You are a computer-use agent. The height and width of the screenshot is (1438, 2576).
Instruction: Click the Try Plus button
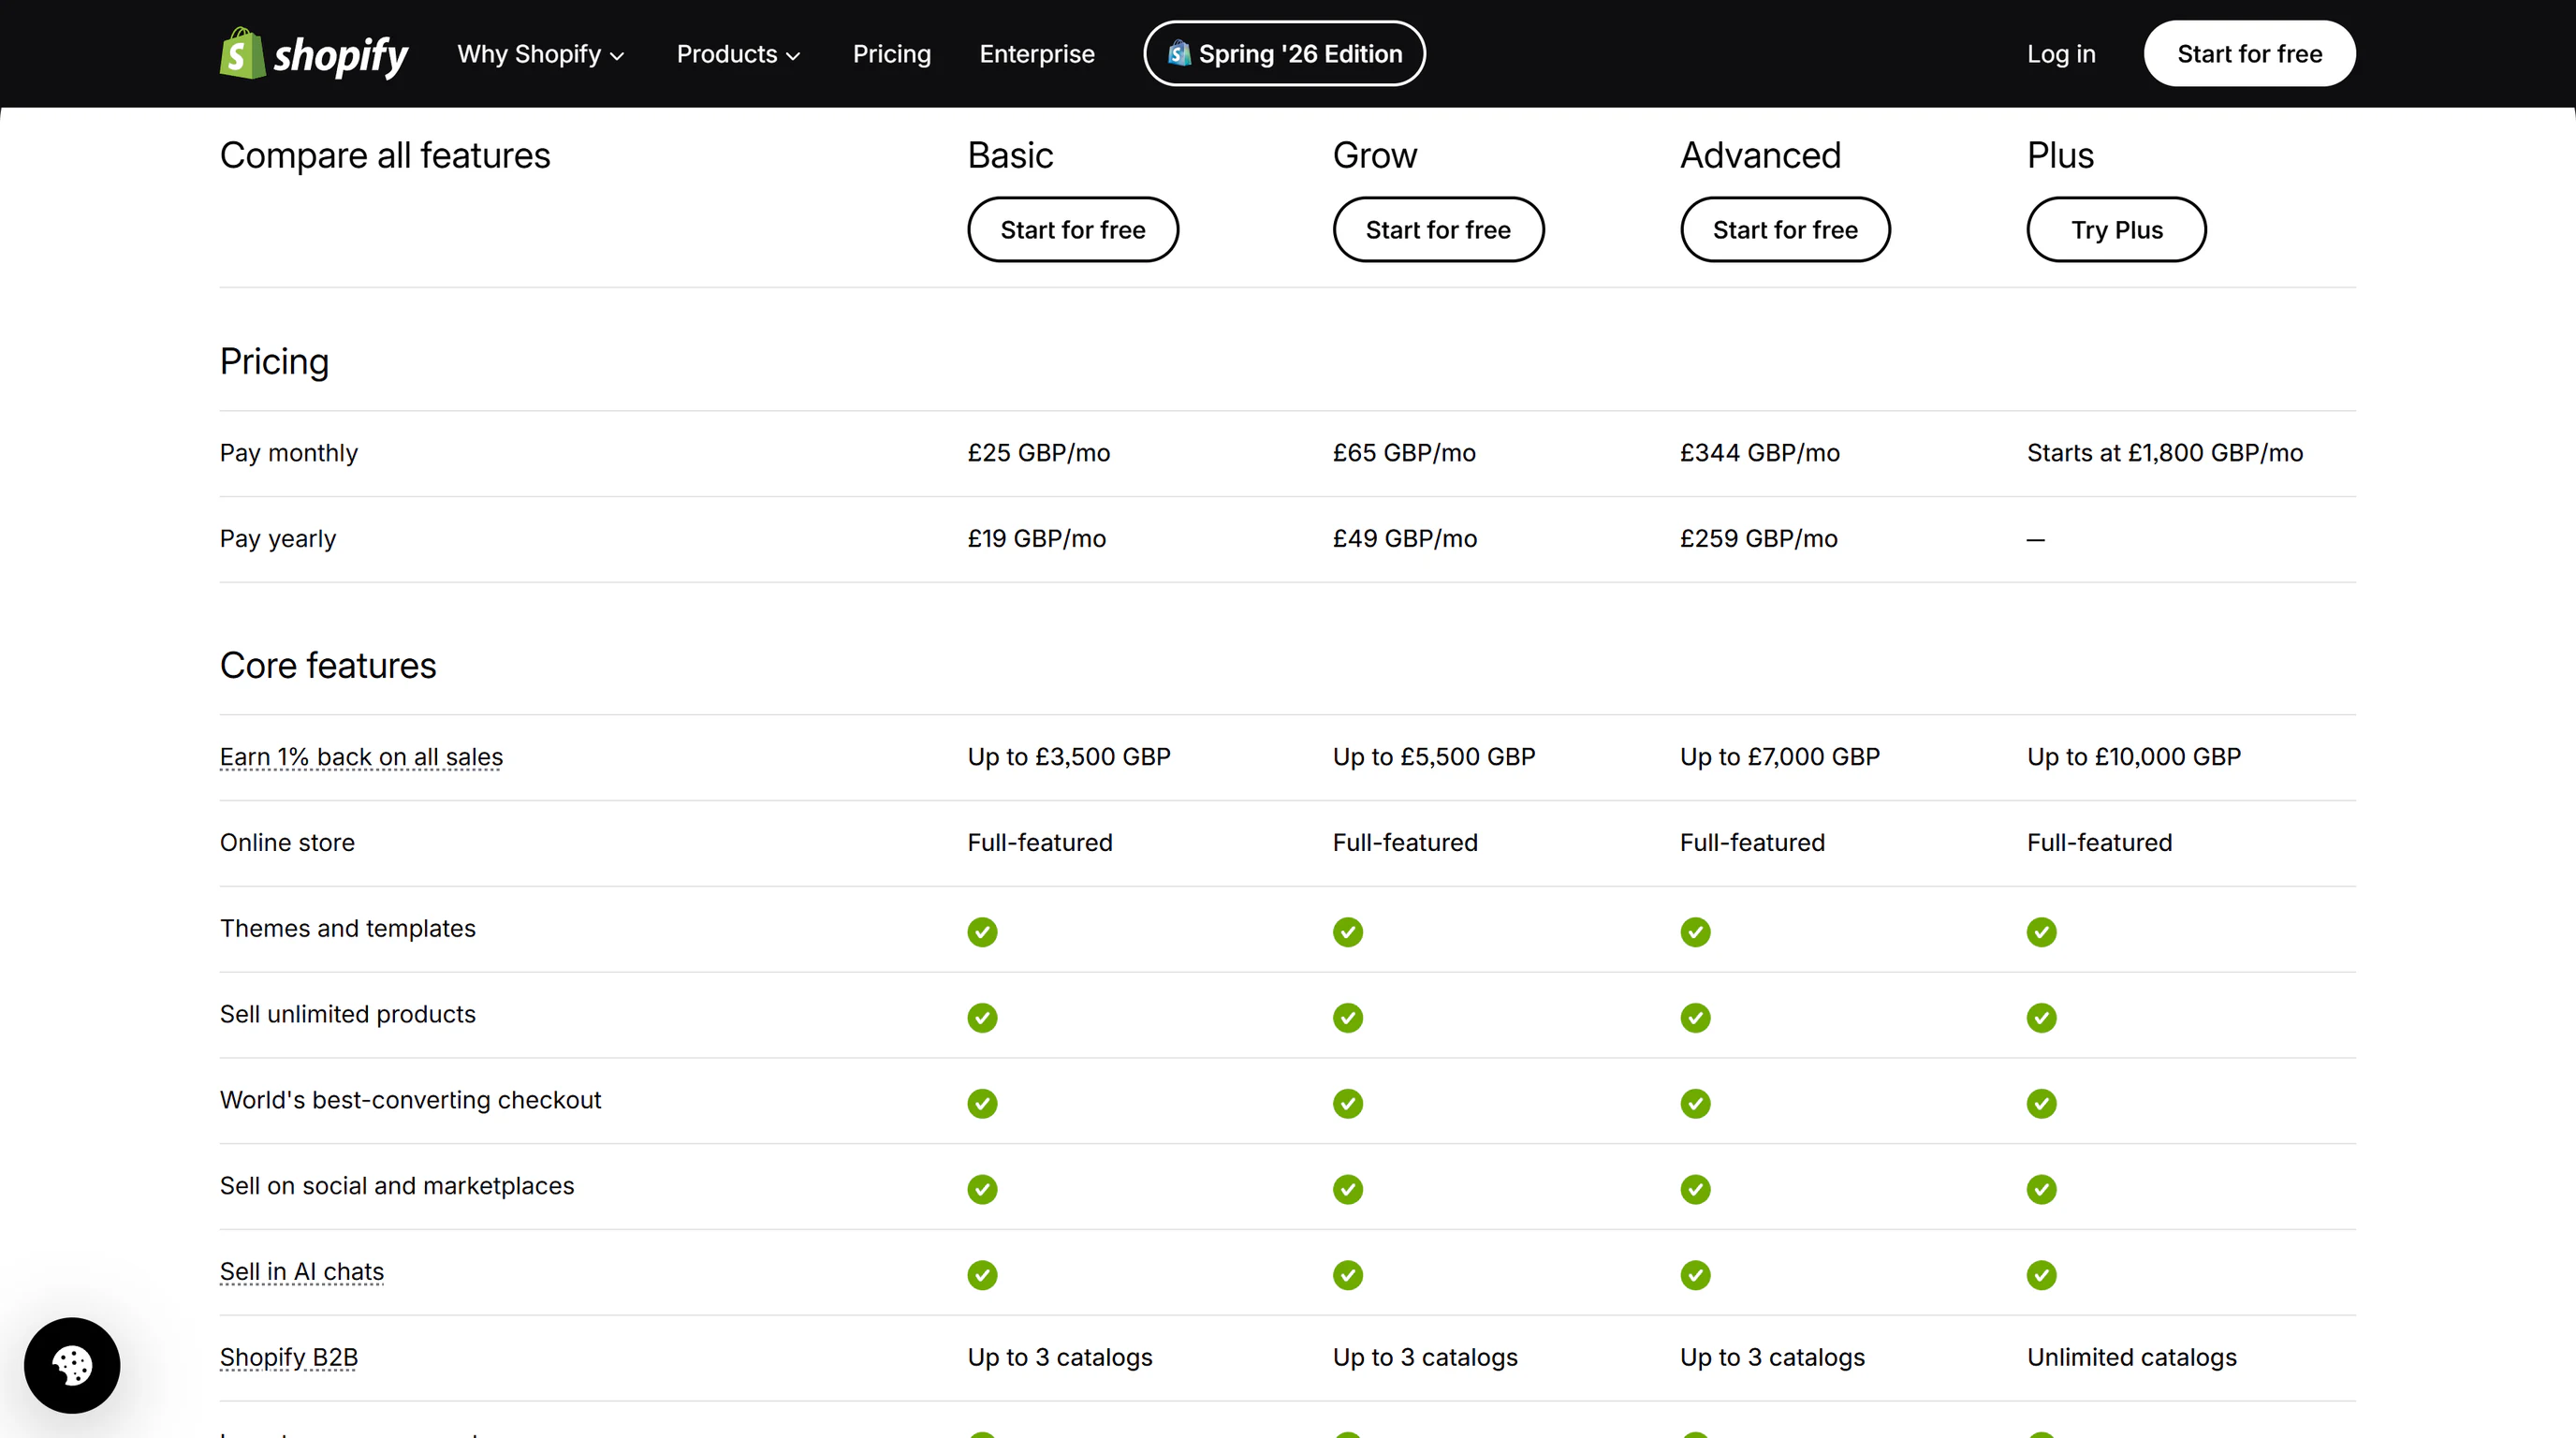click(2116, 230)
